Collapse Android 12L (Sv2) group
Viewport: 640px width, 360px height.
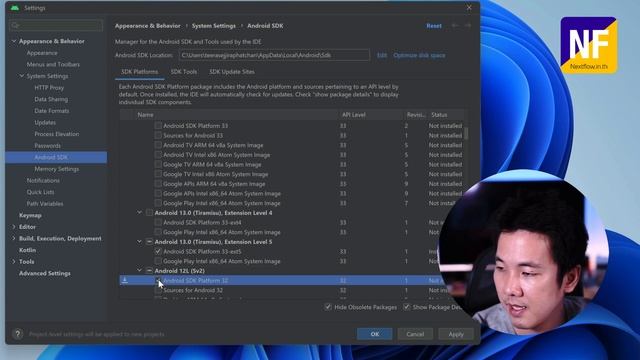[139, 271]
